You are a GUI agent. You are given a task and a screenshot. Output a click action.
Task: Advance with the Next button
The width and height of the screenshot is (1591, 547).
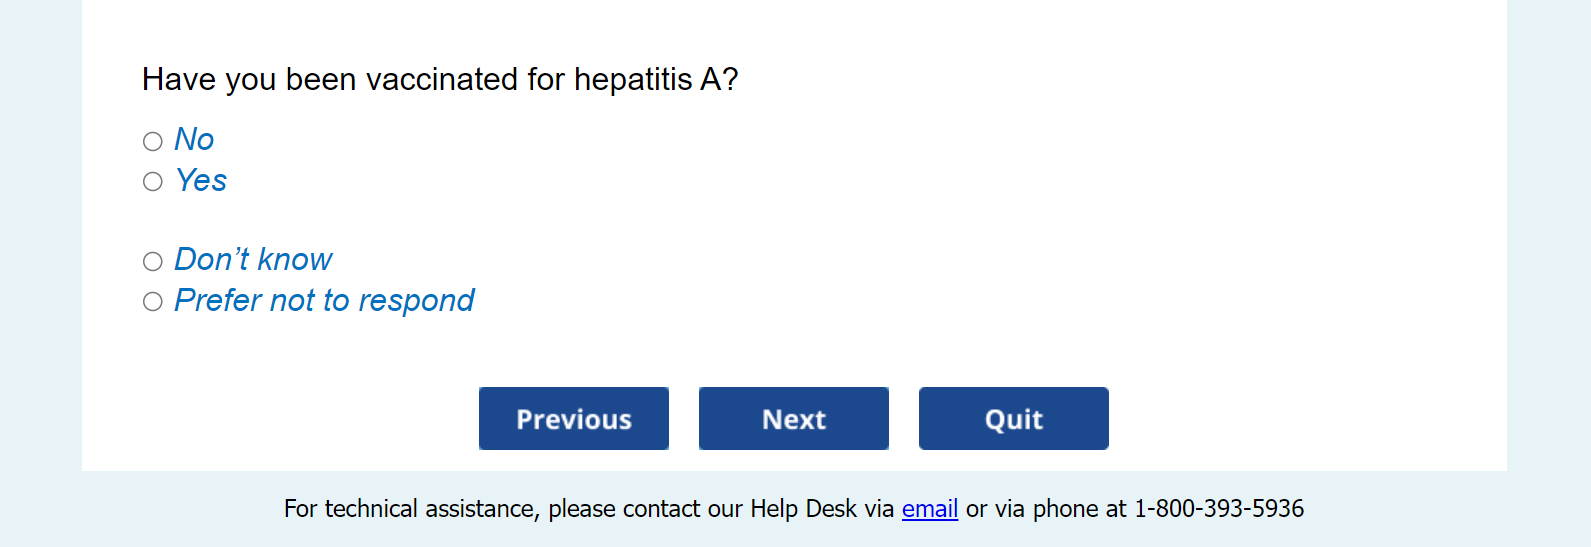(794, 419)
